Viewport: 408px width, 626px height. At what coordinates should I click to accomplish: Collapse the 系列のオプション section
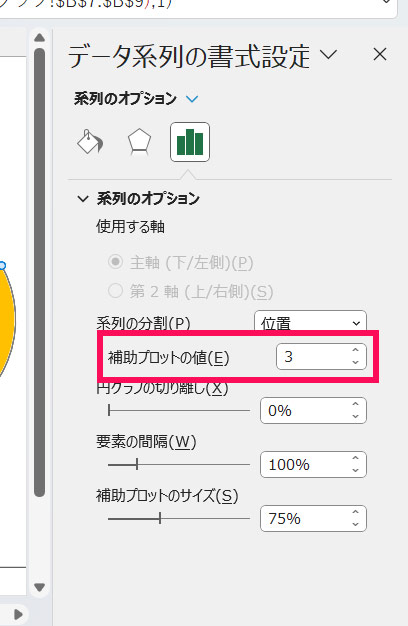point(83,199)
